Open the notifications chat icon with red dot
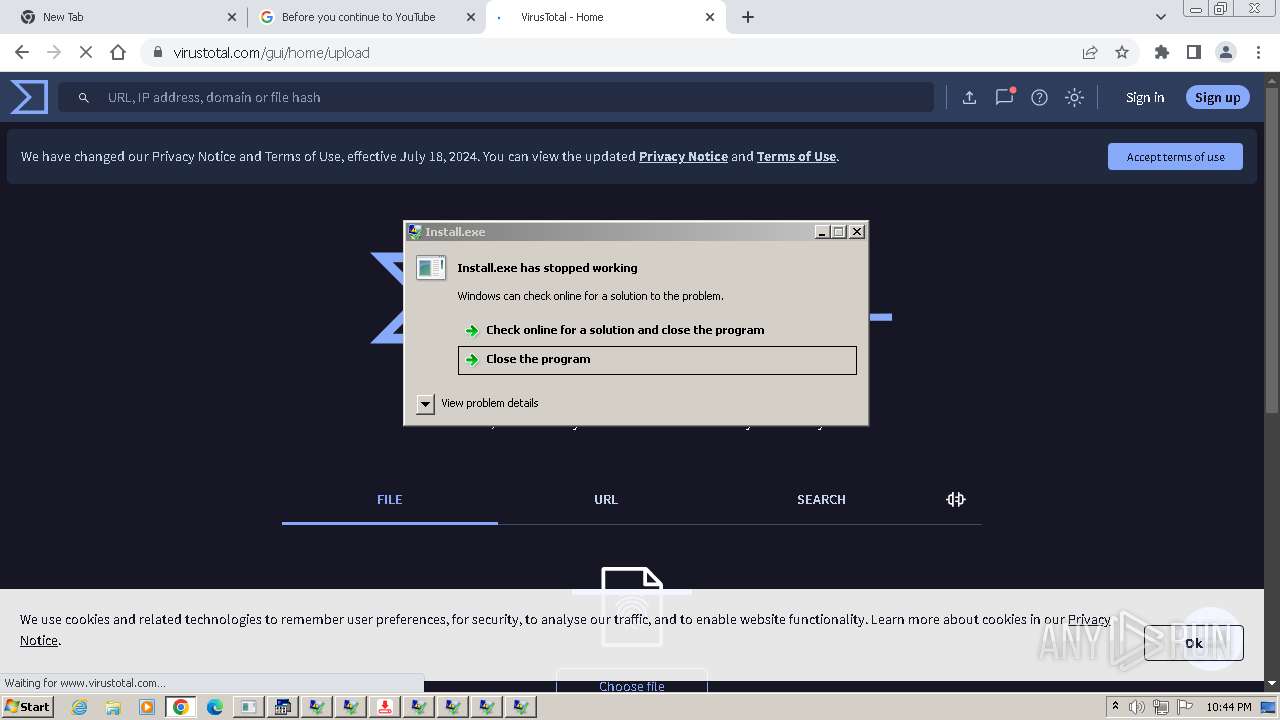Image resolution: width=1280 pixels, height=720 pixels. click(x=1004, y=97)
